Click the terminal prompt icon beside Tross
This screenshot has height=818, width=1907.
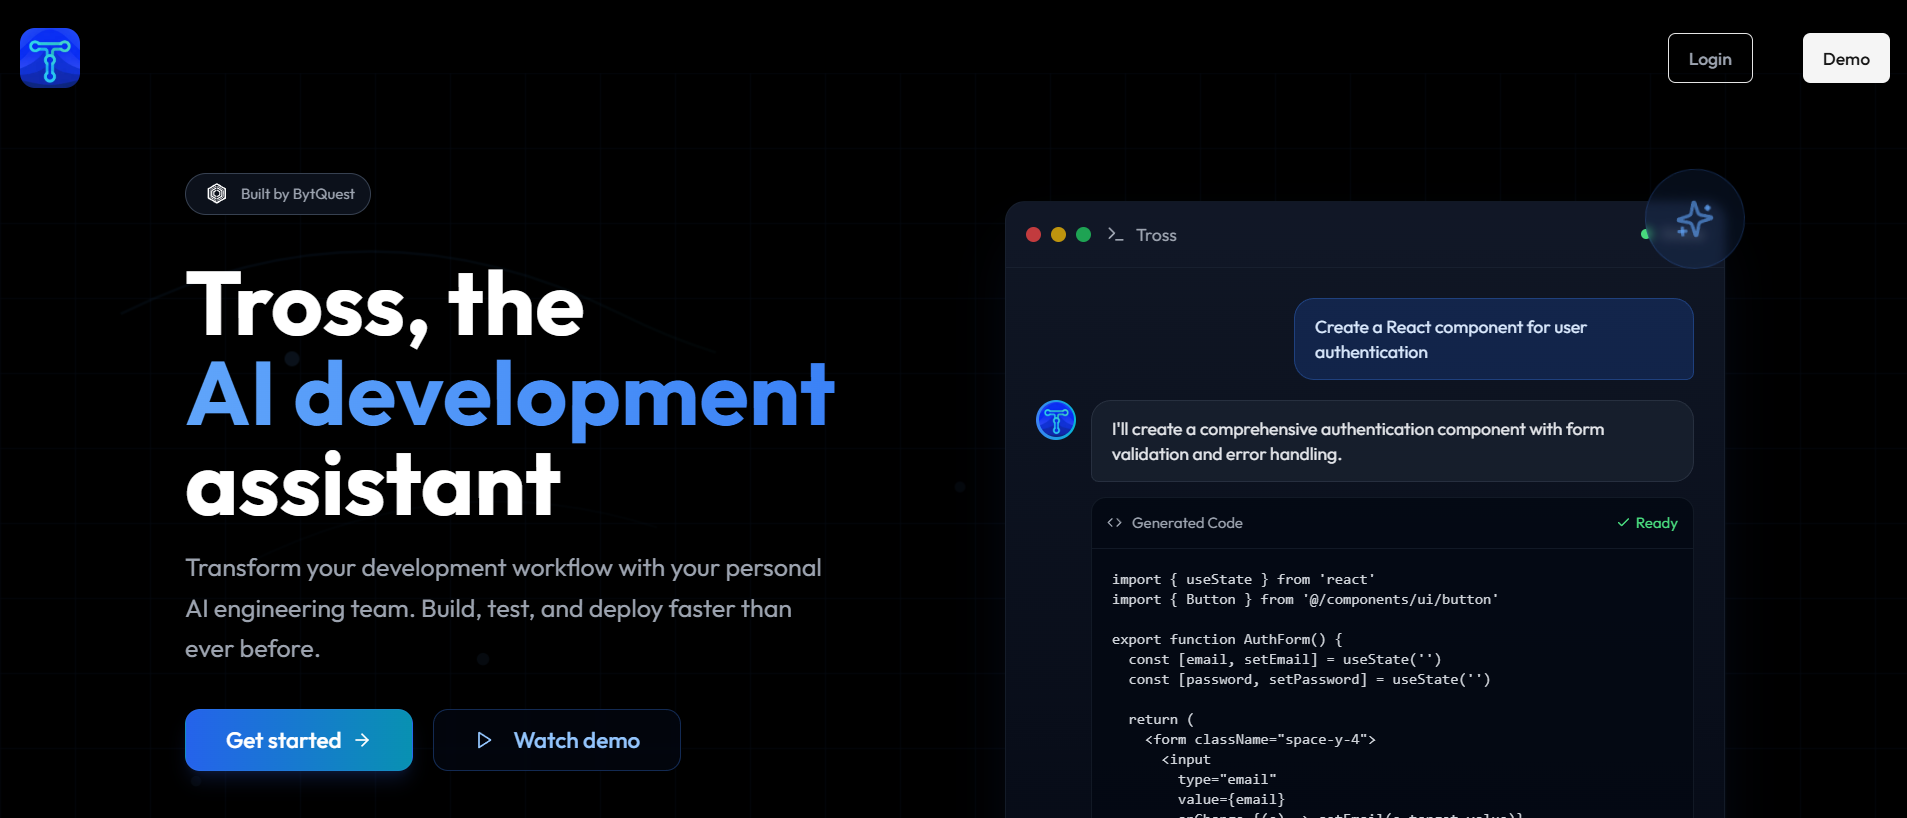[x=1115, y=234]
